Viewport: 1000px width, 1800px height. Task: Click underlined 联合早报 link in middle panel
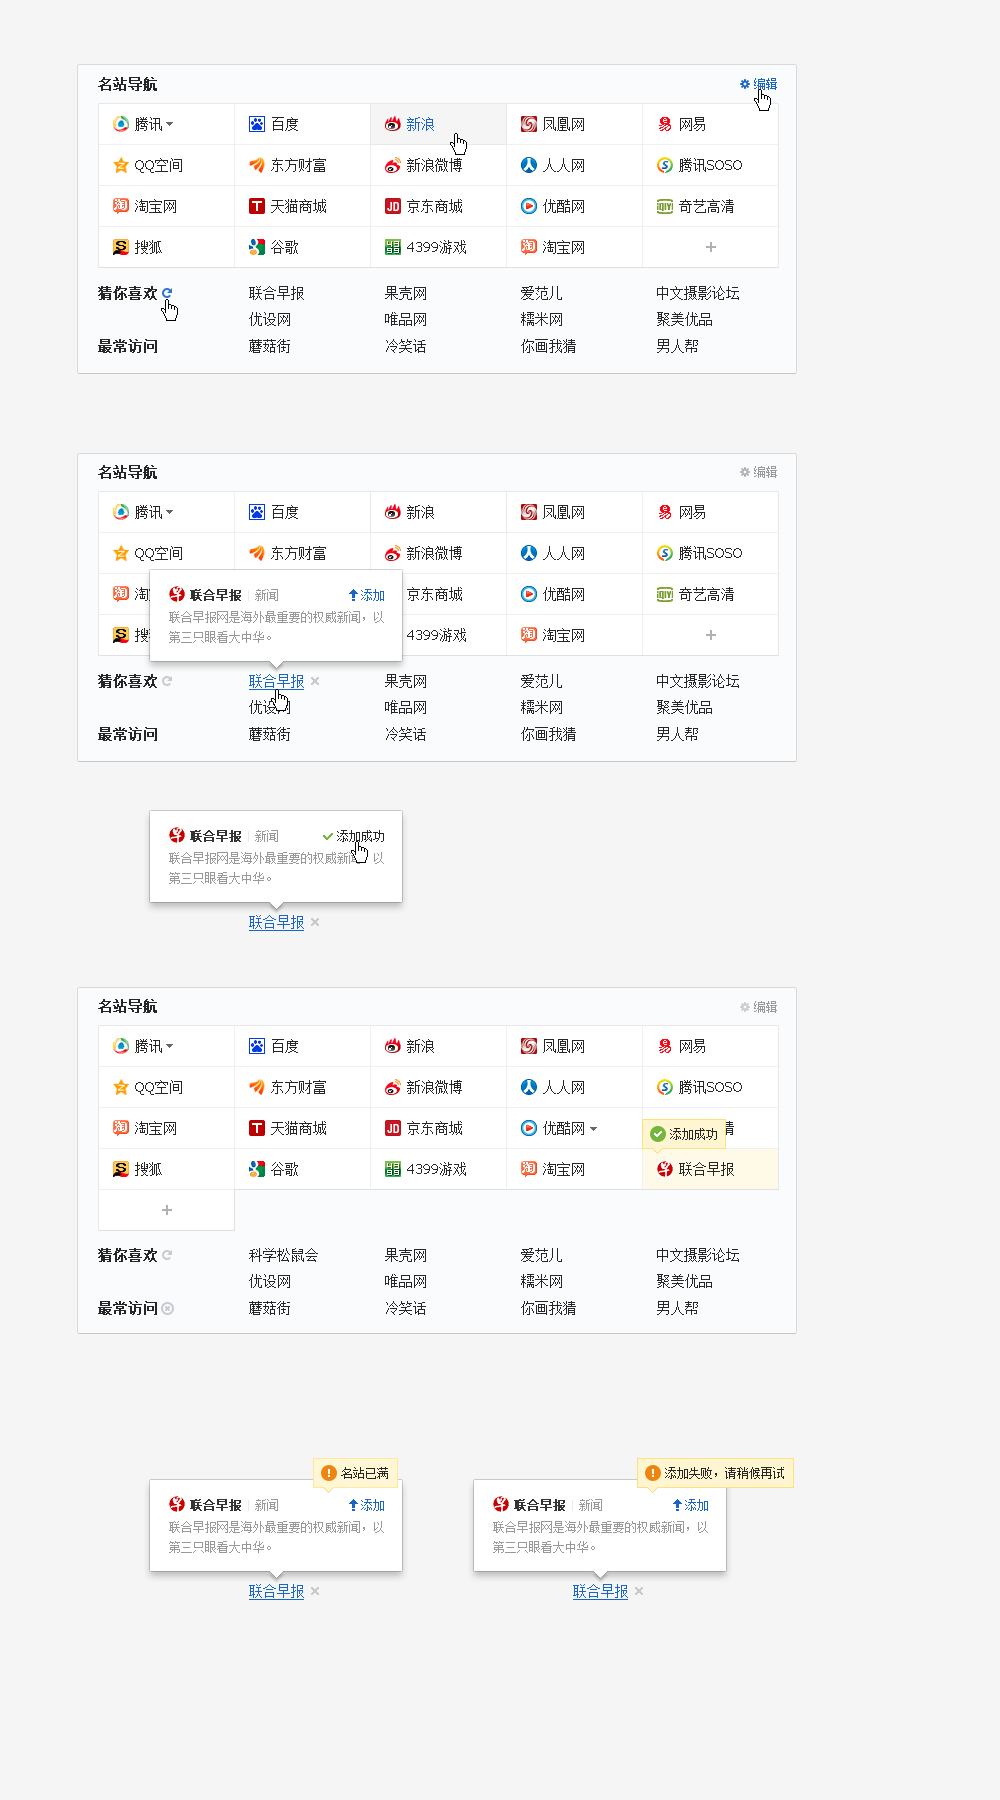[277, 681]
